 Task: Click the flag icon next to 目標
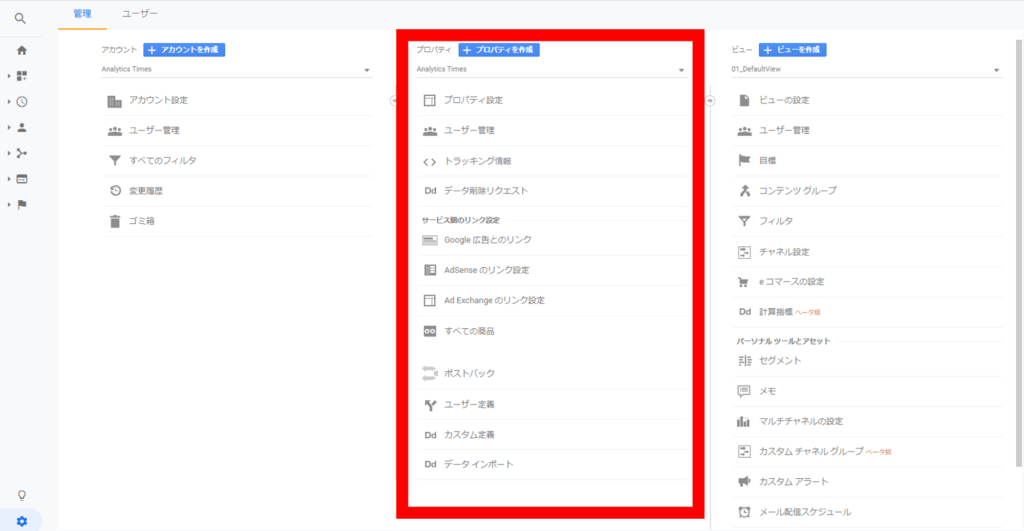[x=744, y=160]
